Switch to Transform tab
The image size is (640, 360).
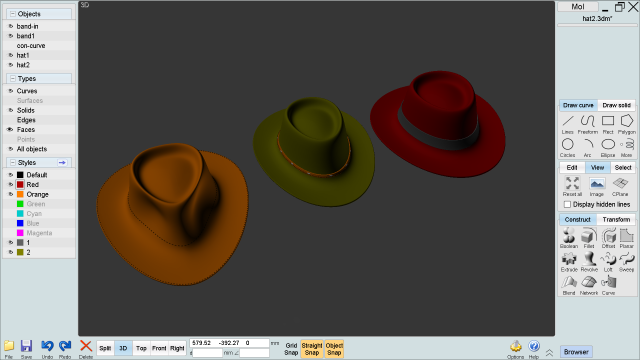pyautogui.click(x=616, y=219)
